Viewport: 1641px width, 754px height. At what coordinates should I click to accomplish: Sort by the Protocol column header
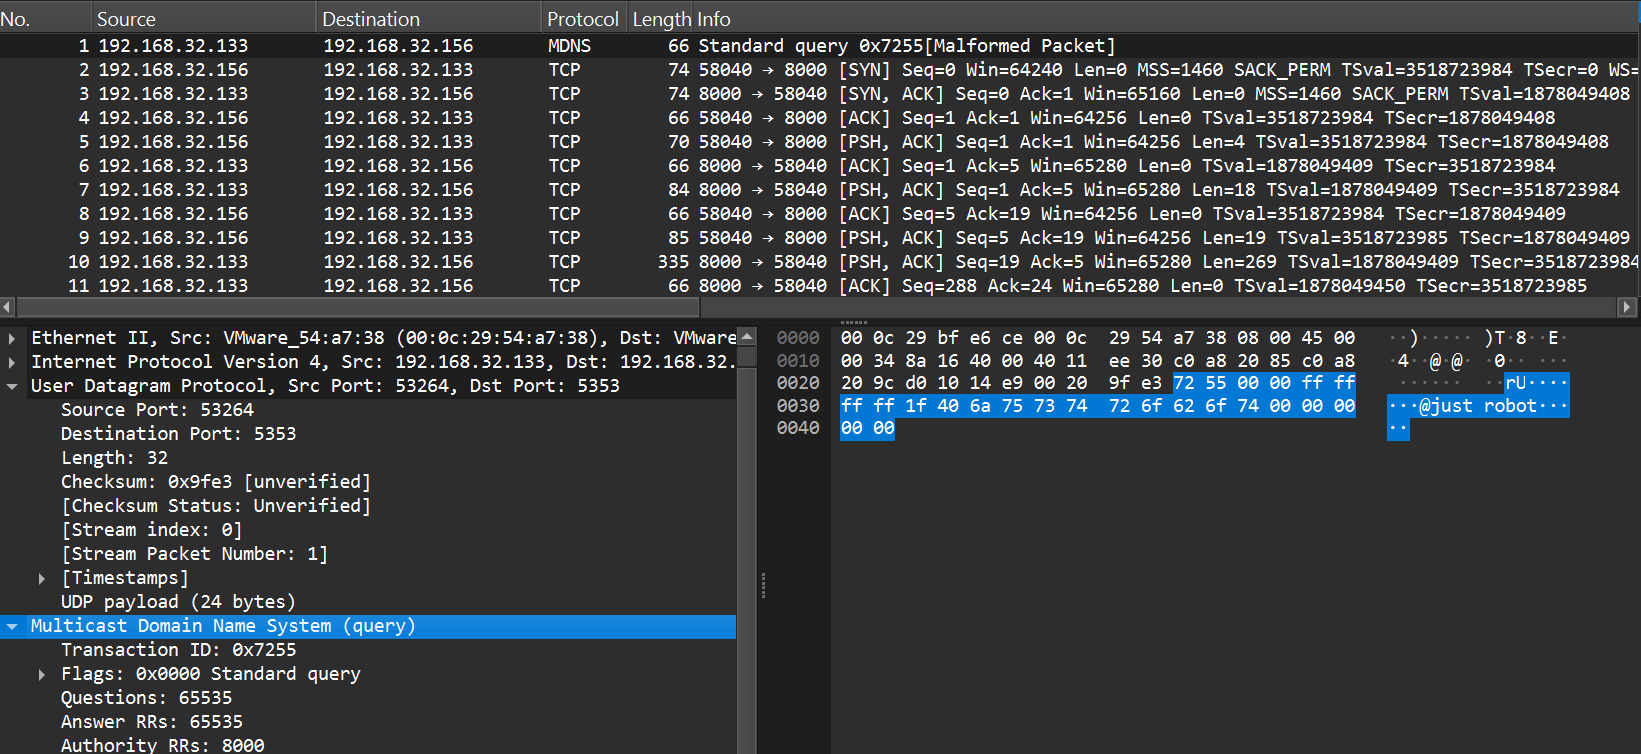[582, 19]
